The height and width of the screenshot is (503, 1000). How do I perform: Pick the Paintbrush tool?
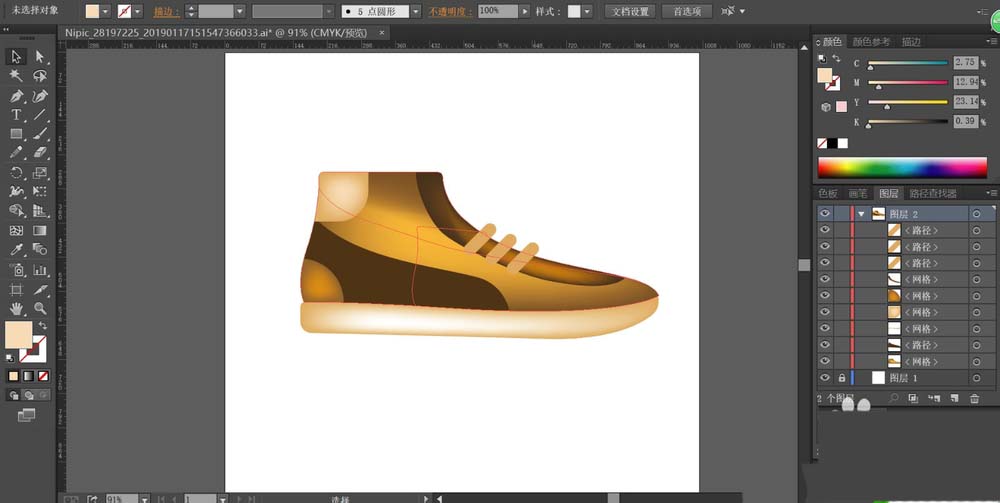pyautogui.click(x=40, y=134)
